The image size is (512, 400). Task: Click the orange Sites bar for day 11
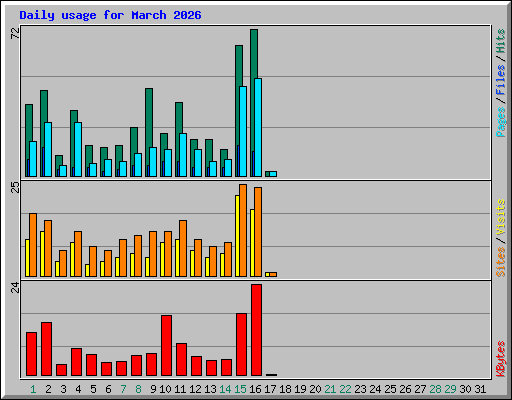(x=183, y=248)
